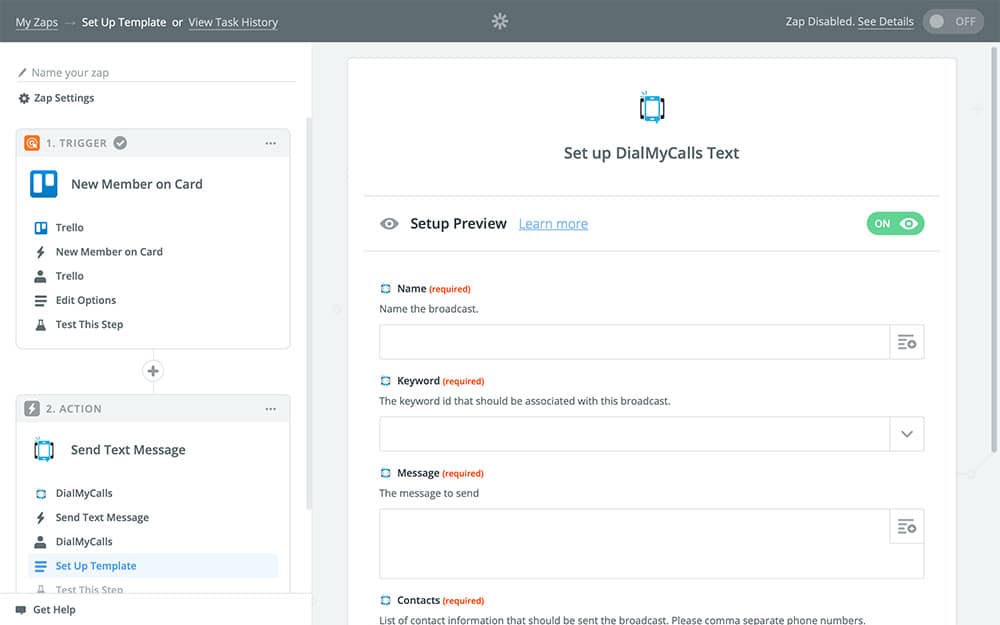The height and width of the screenshot is (625, 1000).
Task: Click the DialMyCalls icon beside Send Text Message
Action: point(44,450)
